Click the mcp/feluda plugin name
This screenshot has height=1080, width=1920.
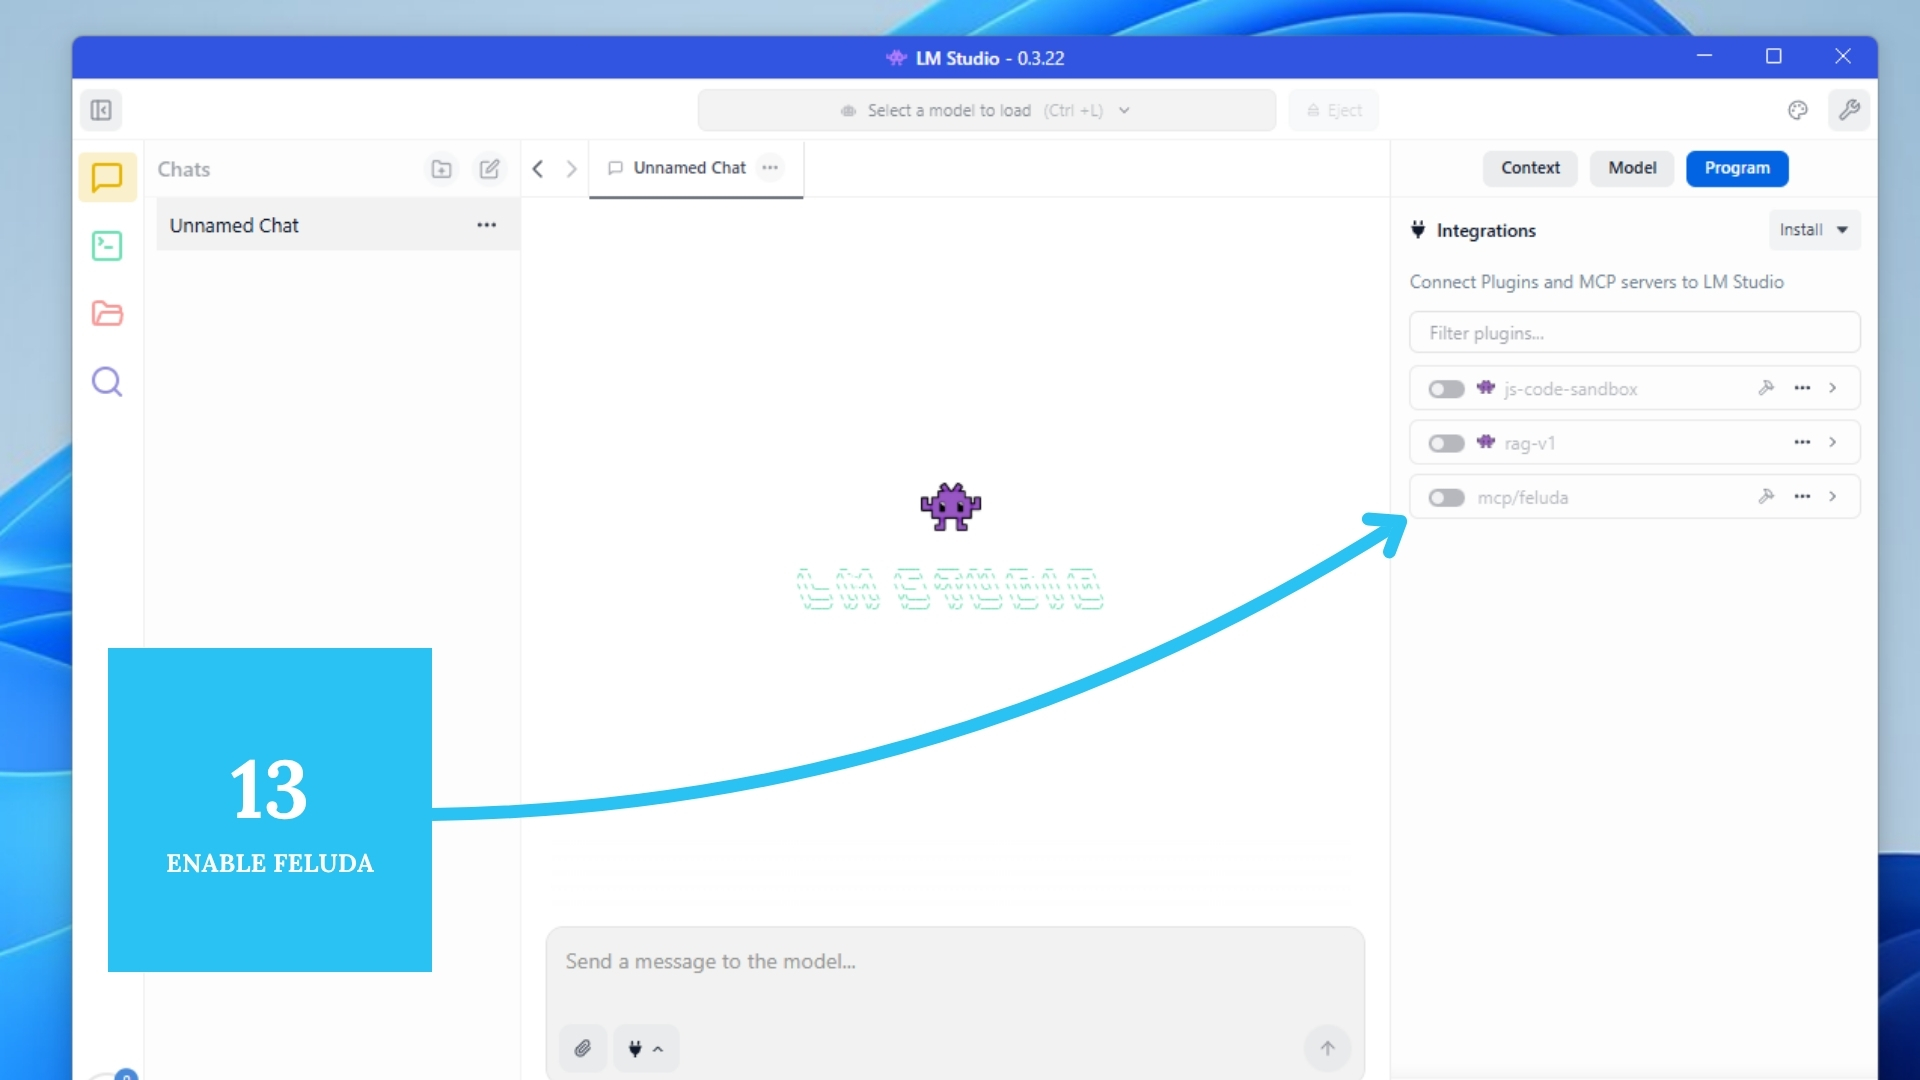[x=1522, y=498]
